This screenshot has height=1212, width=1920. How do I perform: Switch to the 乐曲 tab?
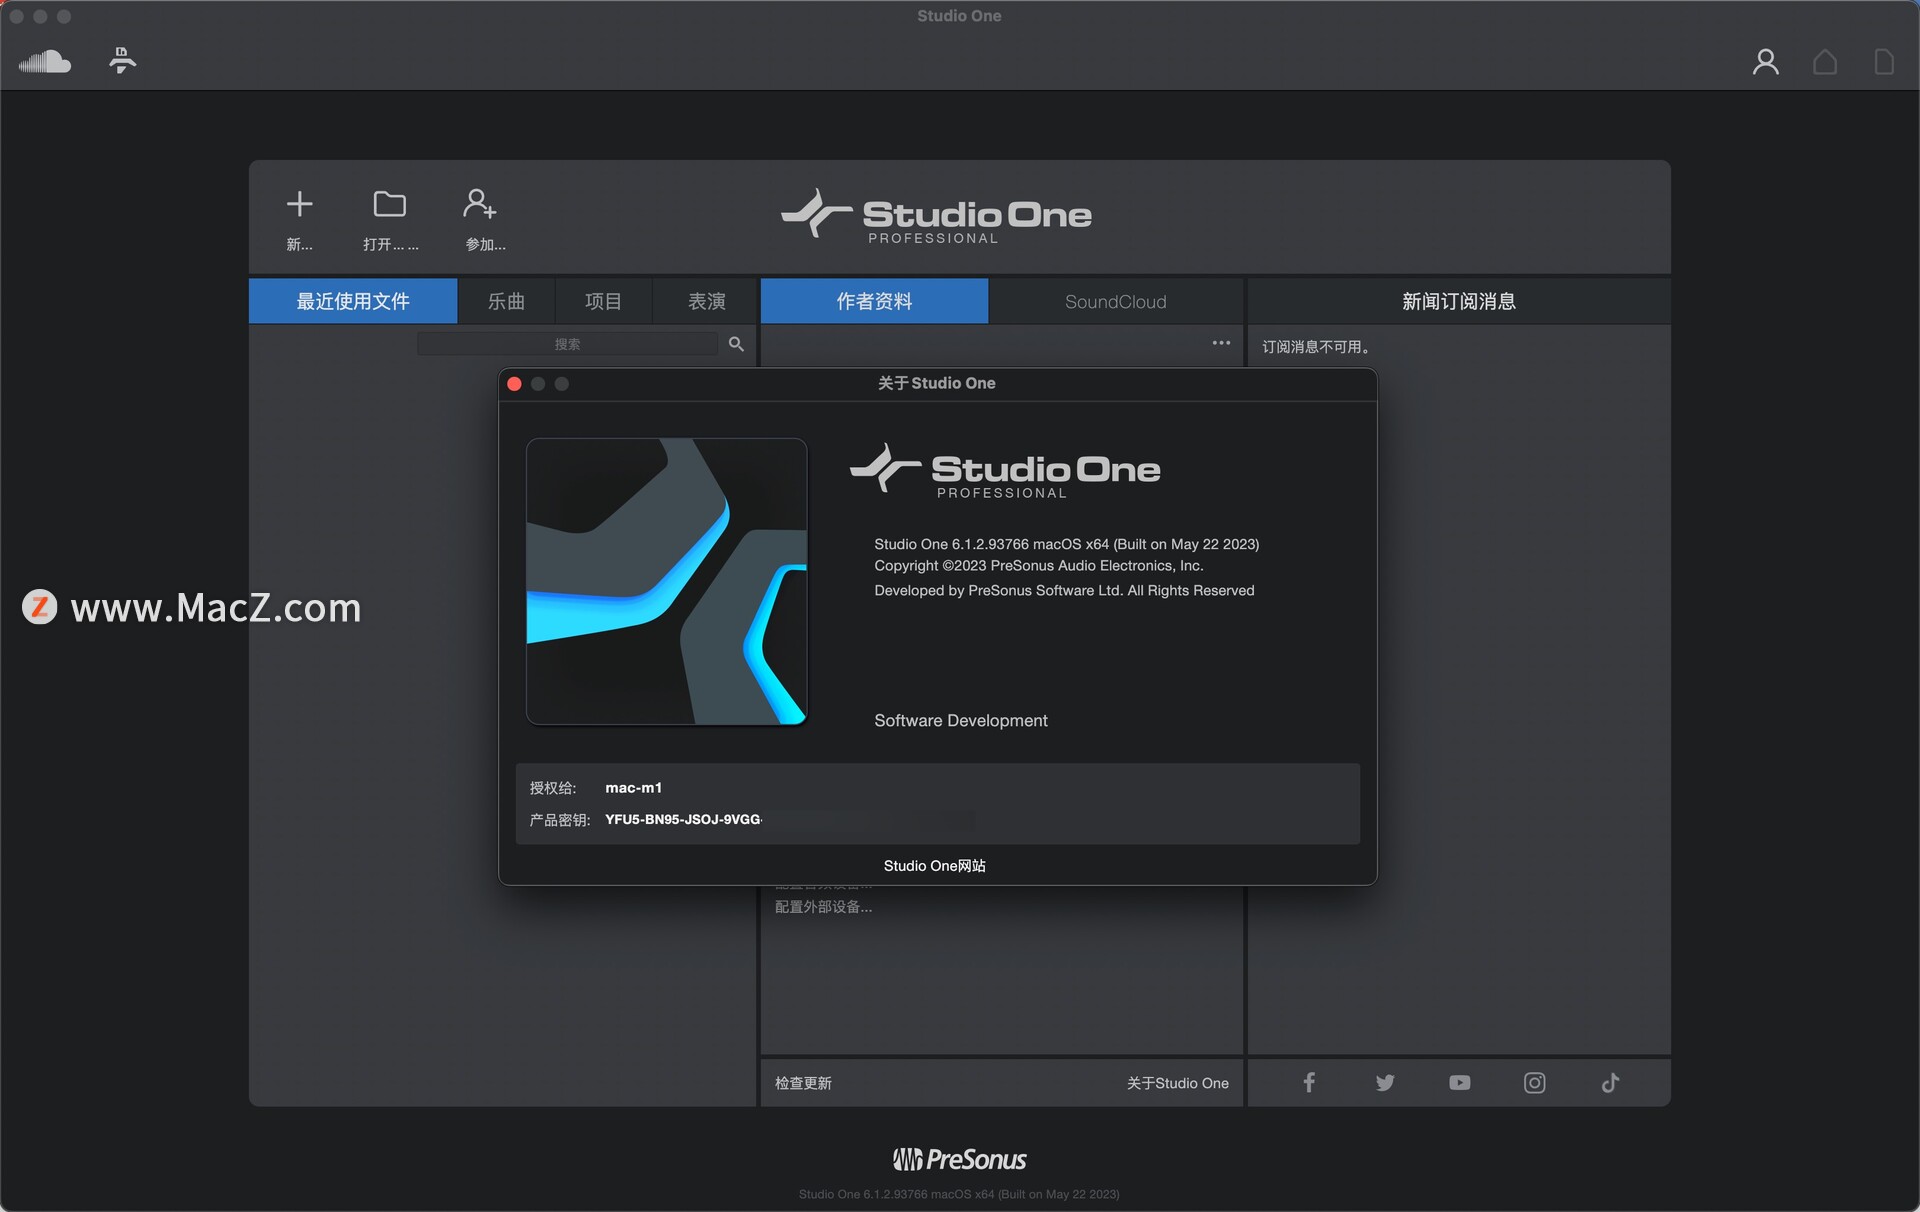coord(506,301)
